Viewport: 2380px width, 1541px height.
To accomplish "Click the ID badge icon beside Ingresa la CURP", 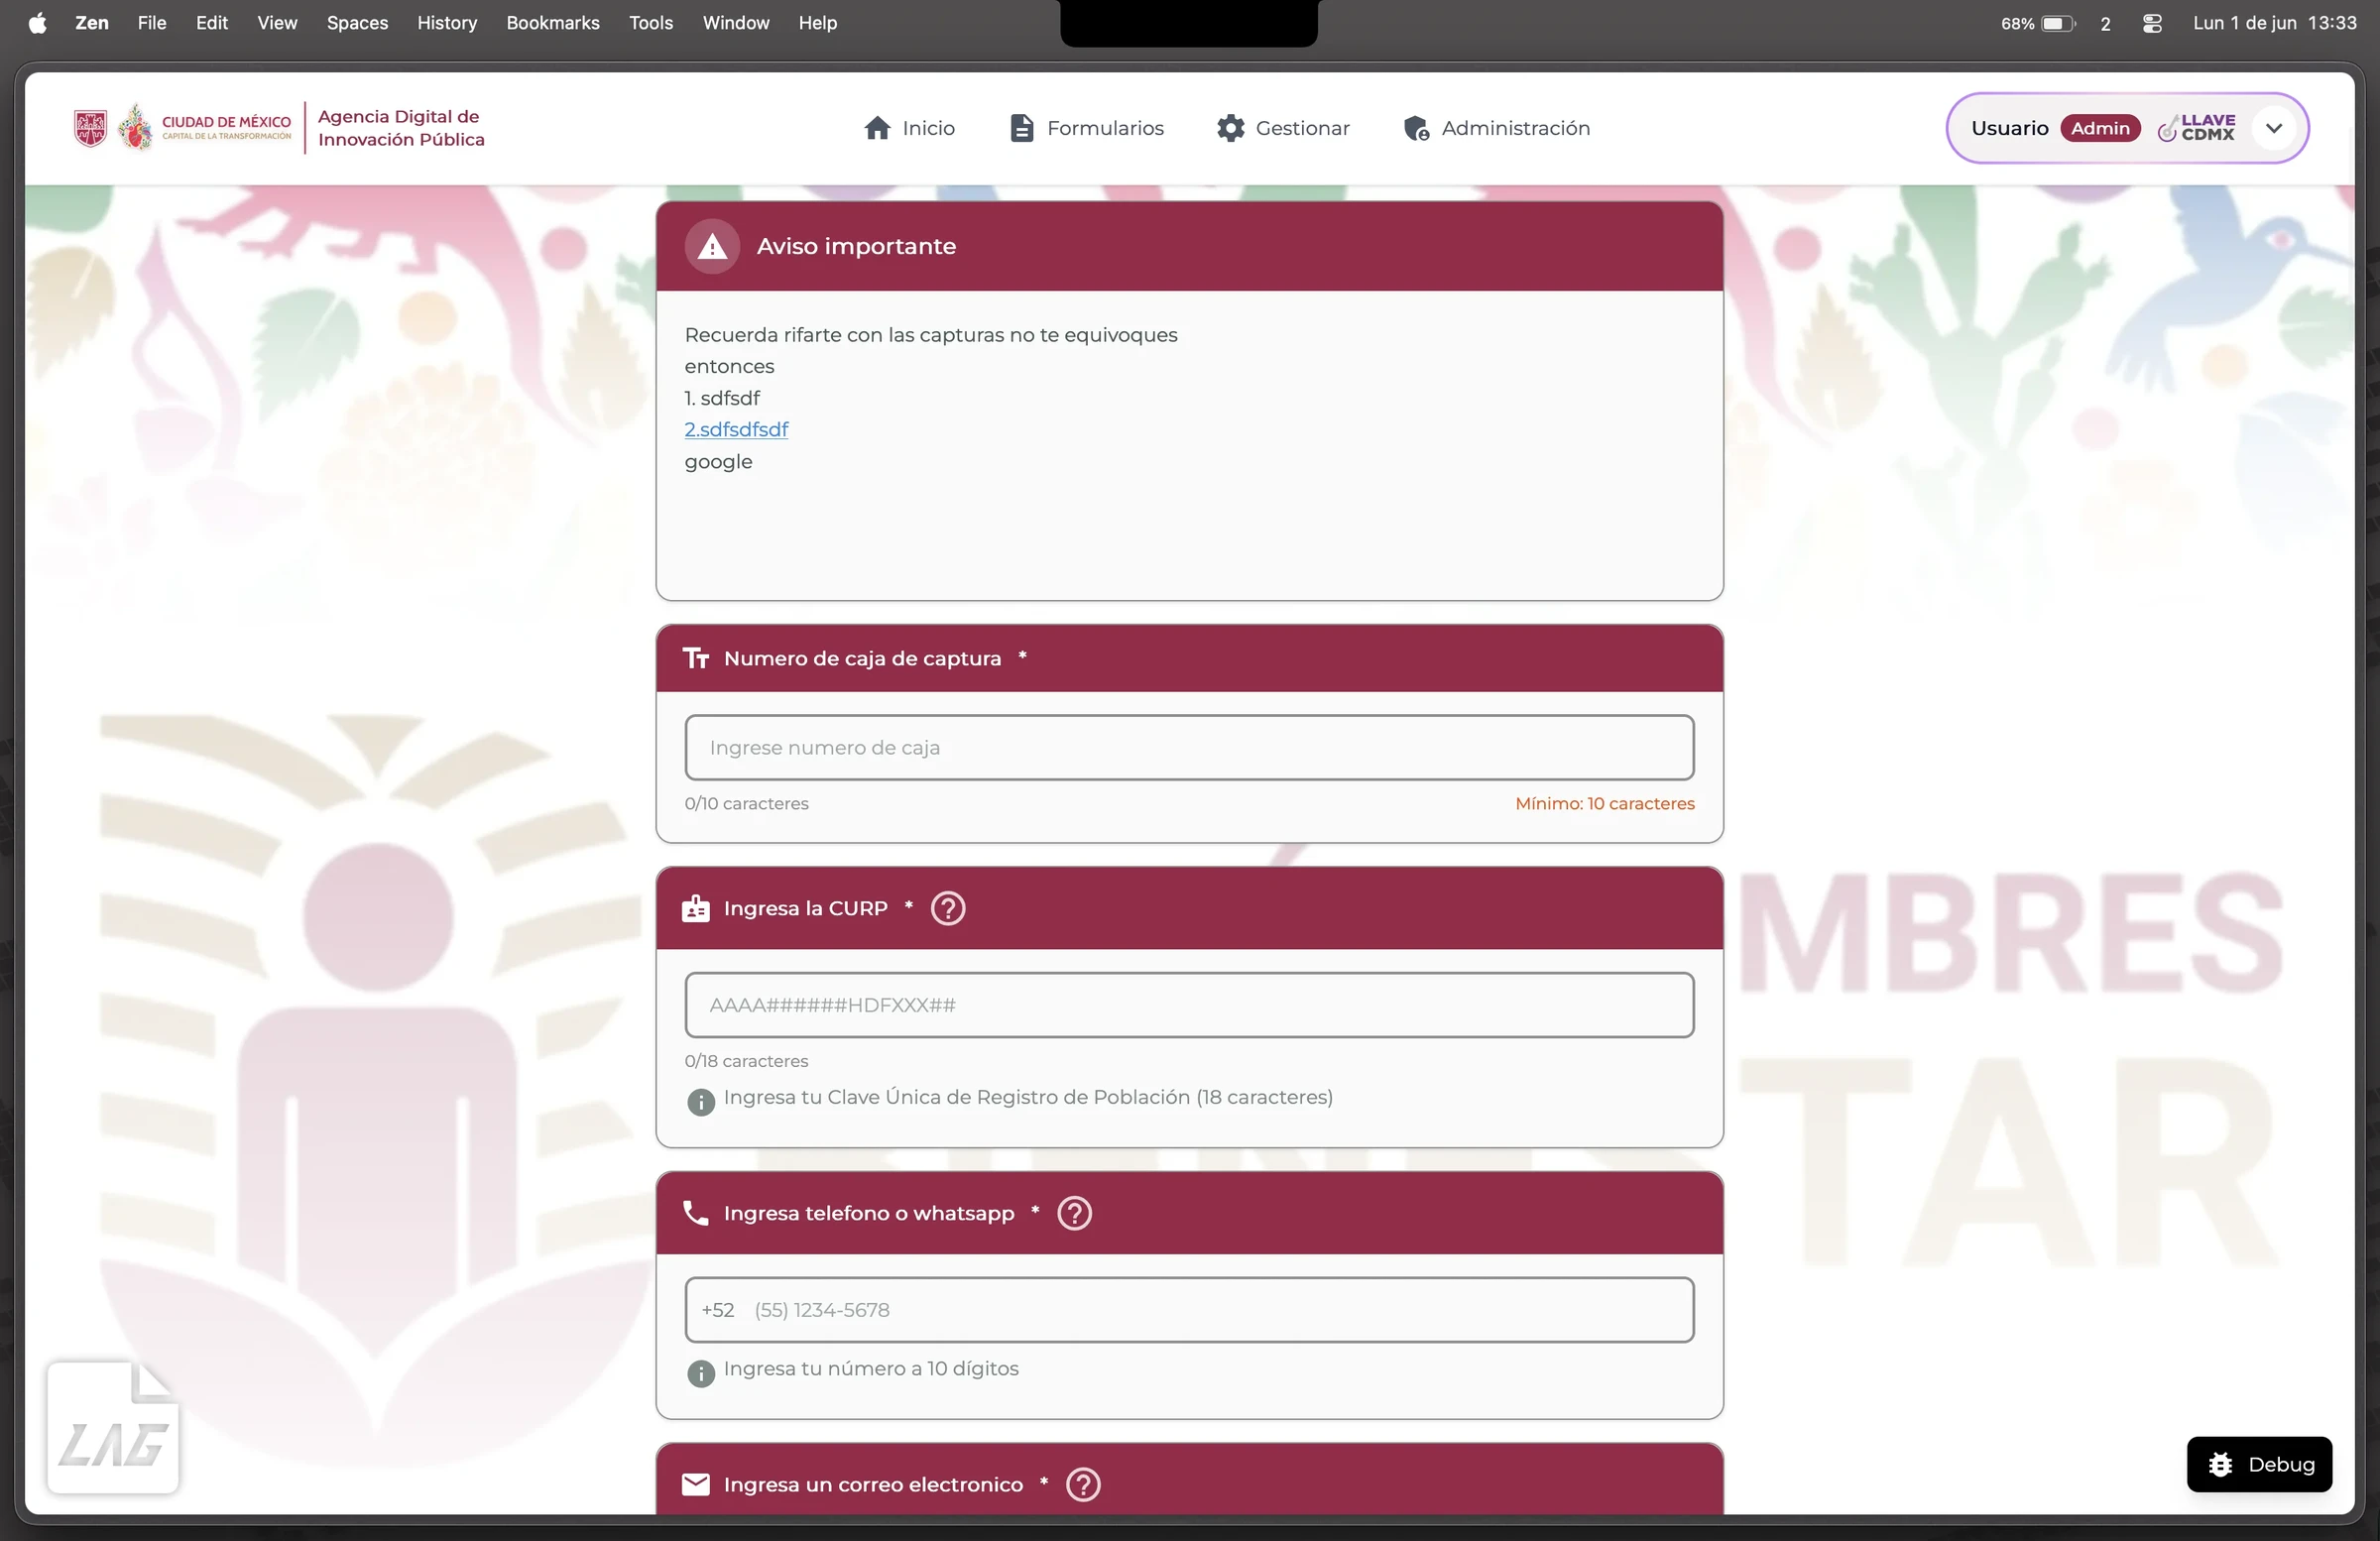I will point(696,908).
